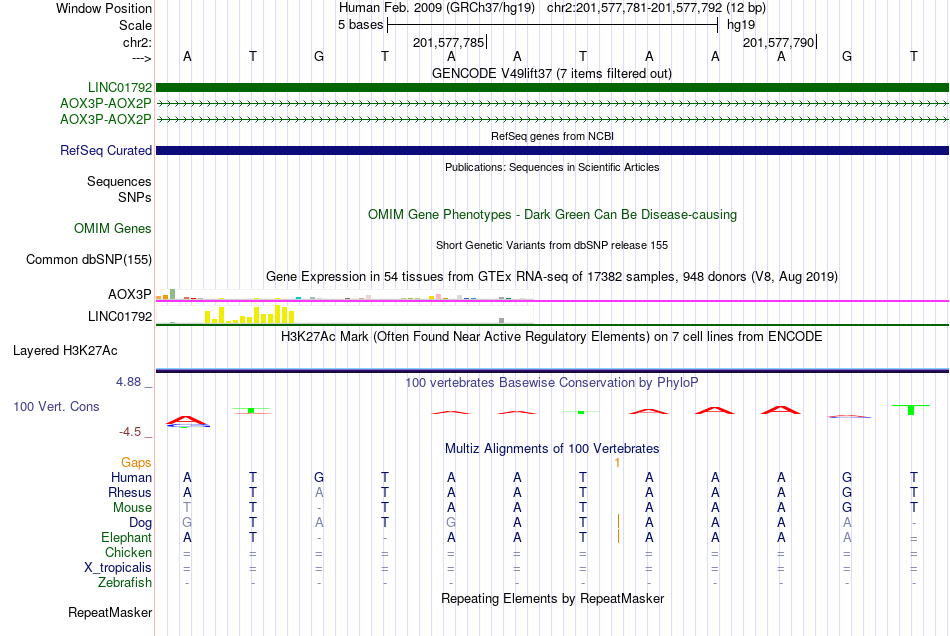
Task: Click the blue Layered H3K27Ac signal line
Action: (552, 370)
